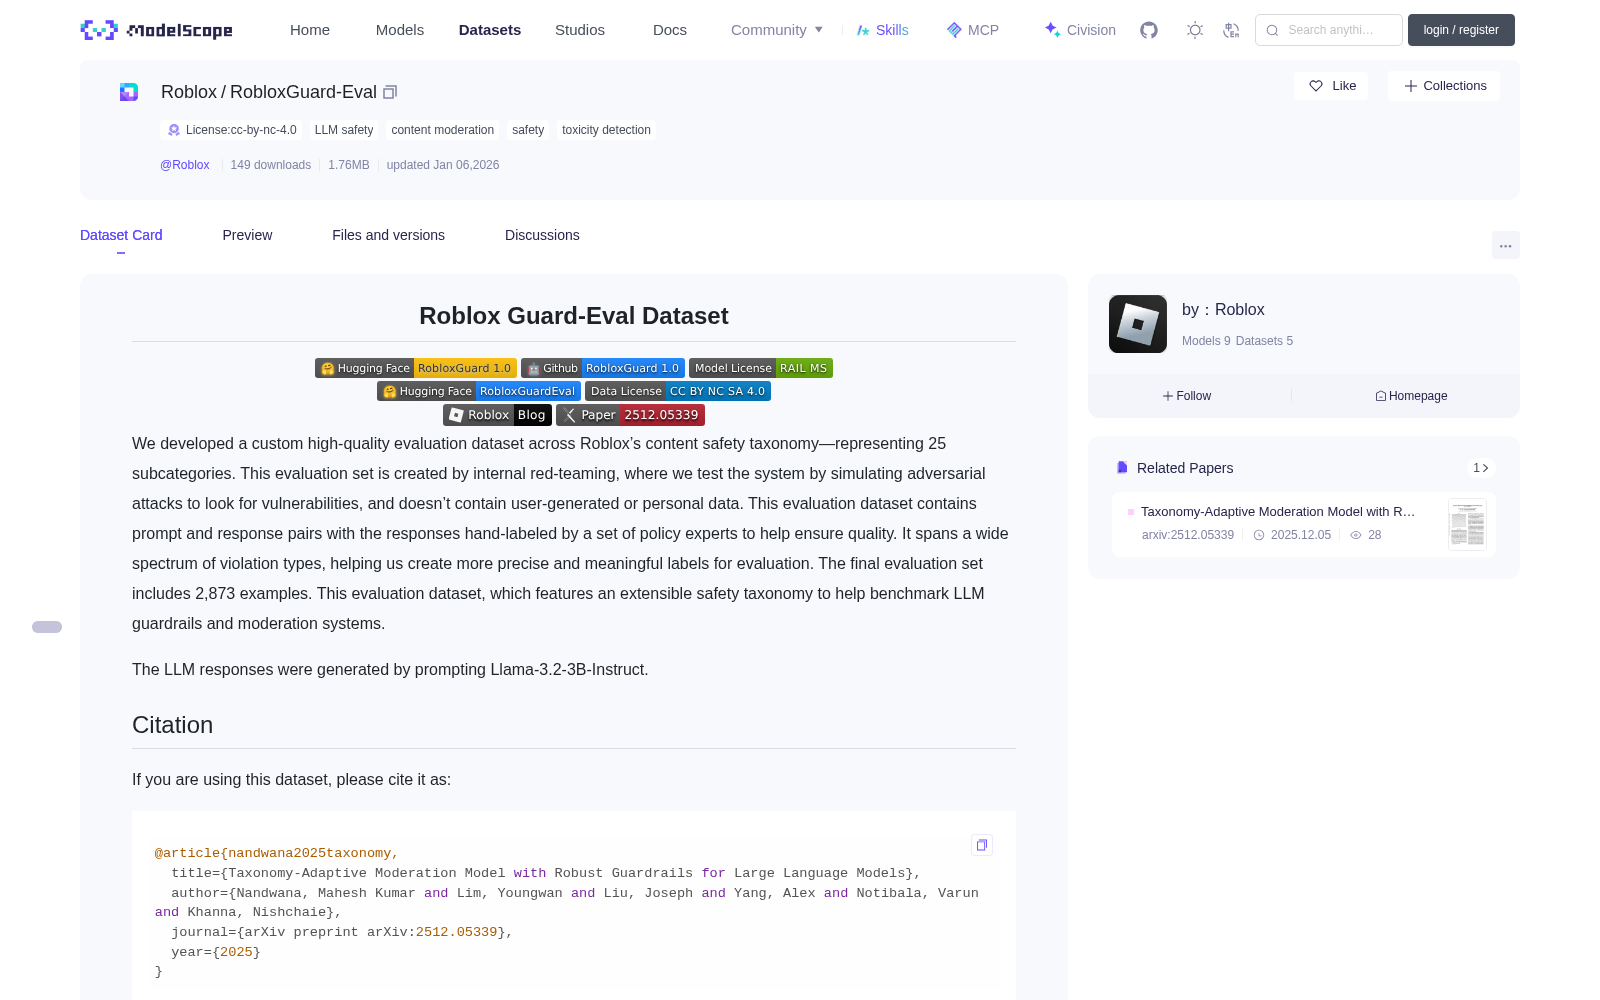Expand the Community dropdown
Screen dimensions: 1600x1000
point(777,30)
